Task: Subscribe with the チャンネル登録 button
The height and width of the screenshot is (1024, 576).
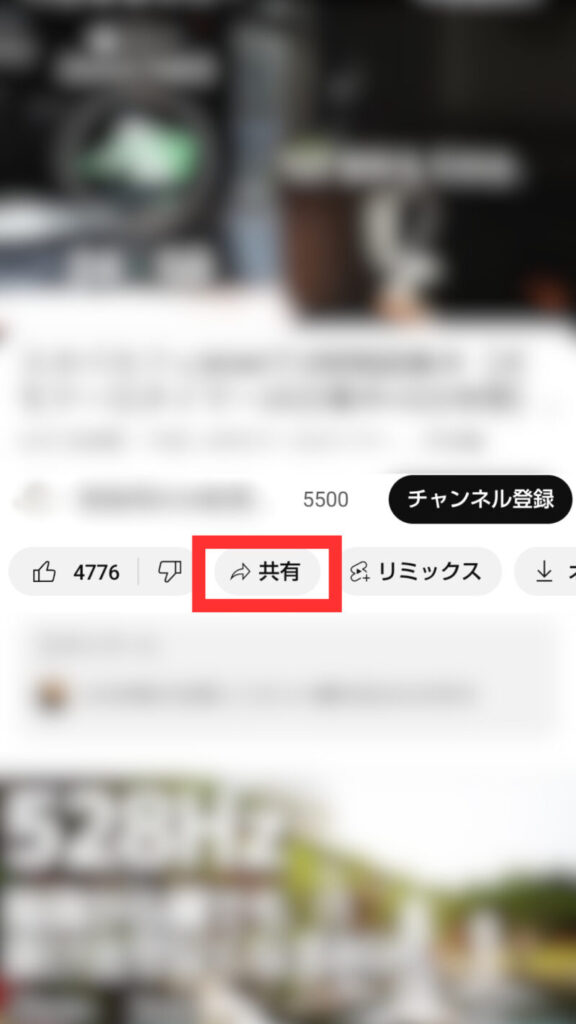Action: (481, 499)
